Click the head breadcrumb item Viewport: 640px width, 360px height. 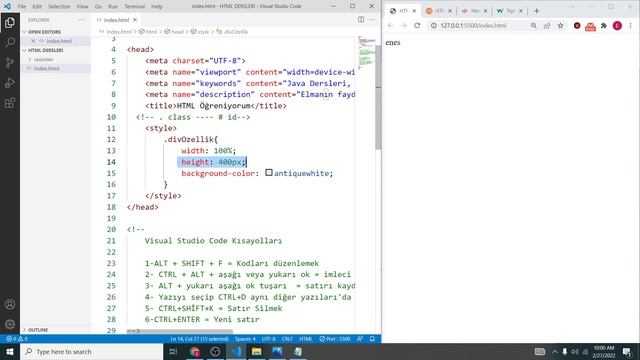174,31
